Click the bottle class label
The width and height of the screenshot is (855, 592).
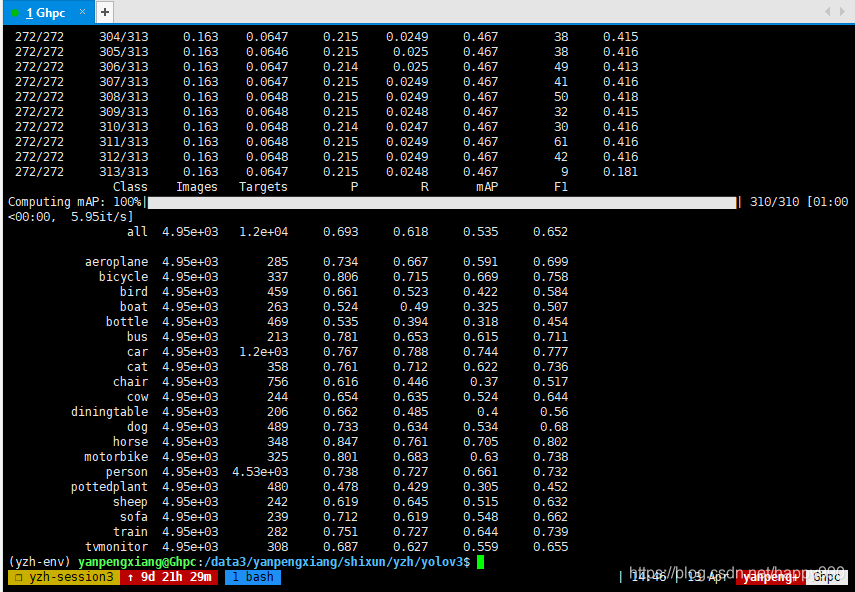point(127,322)
